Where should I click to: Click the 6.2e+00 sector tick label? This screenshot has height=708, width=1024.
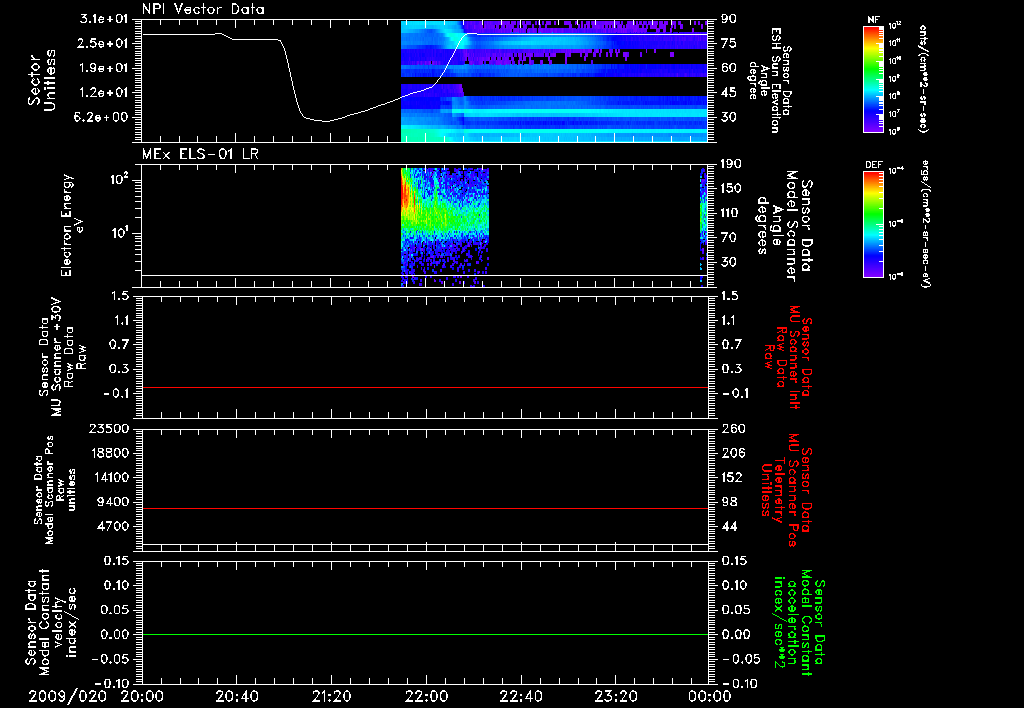(103, 118)
